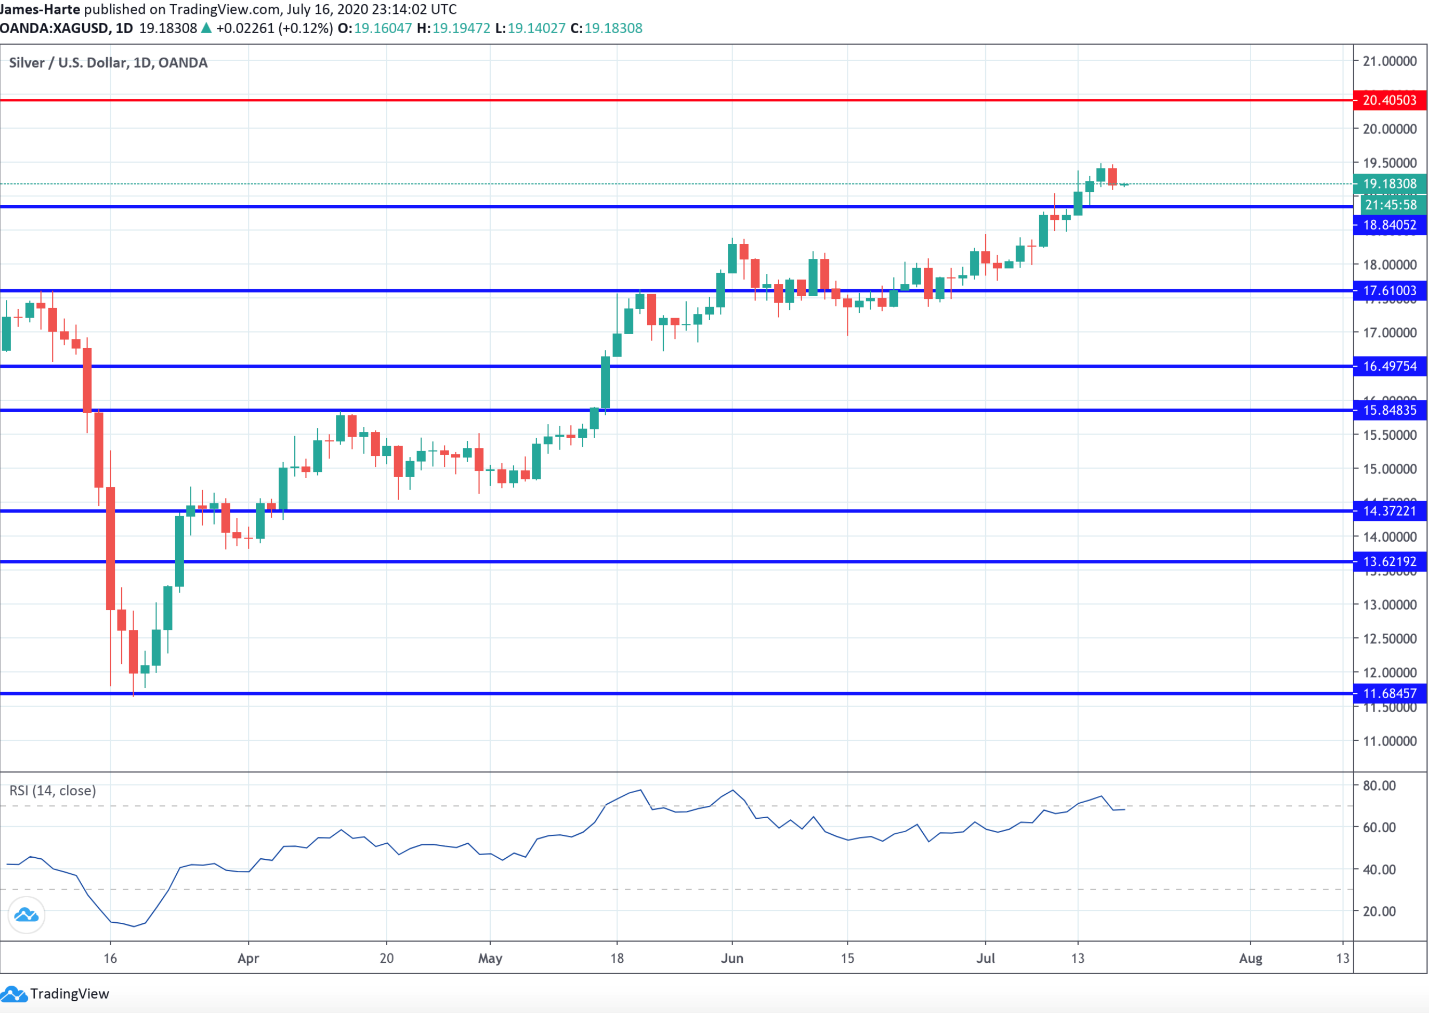Select the blue support label 18.84052
This screenshot has width=1429, height=1013.
1391,225
